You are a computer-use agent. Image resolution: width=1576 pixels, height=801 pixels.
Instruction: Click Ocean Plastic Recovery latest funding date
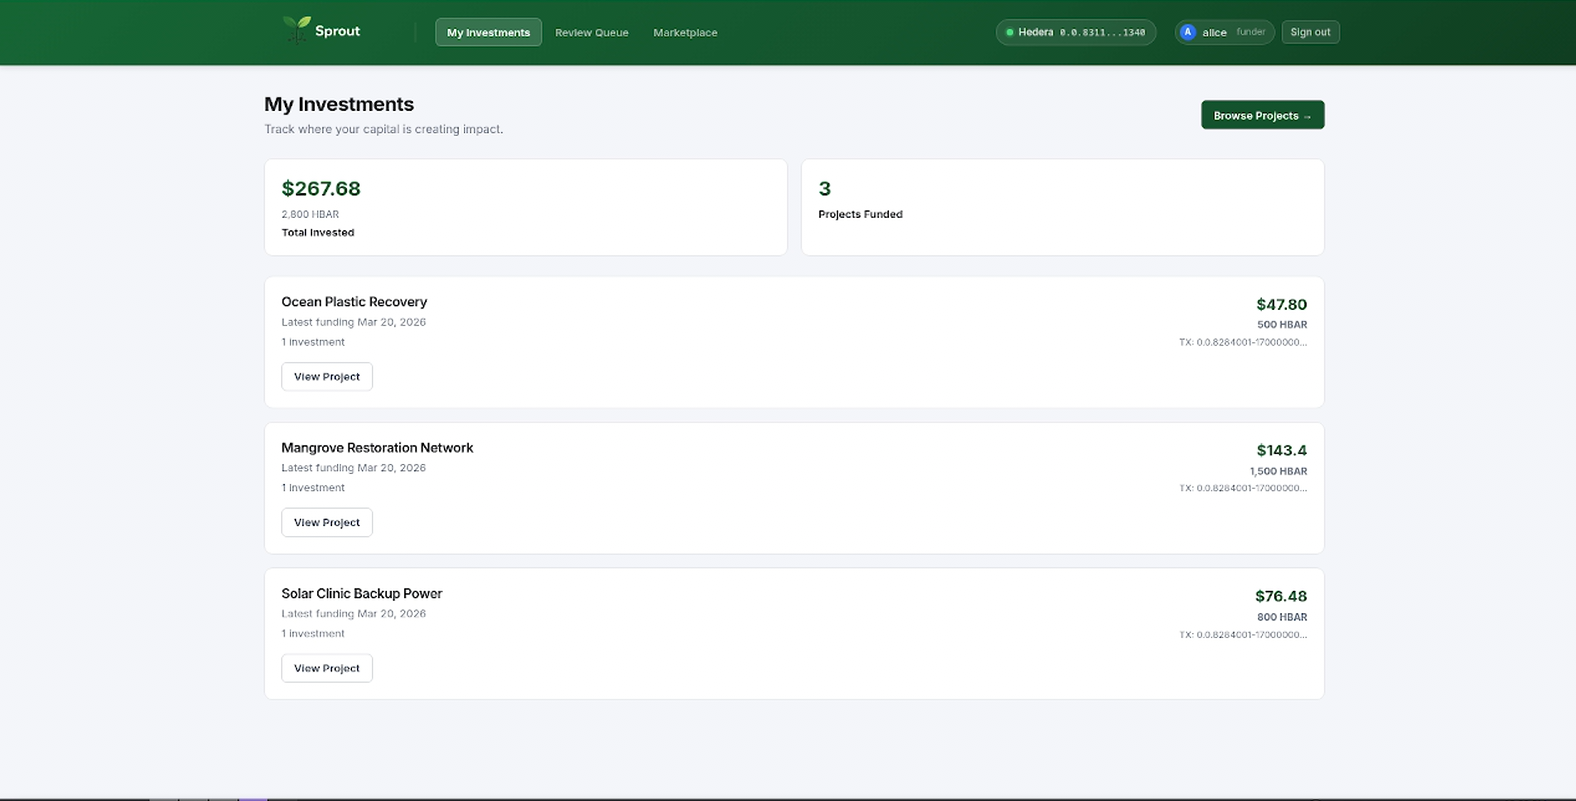353,322
